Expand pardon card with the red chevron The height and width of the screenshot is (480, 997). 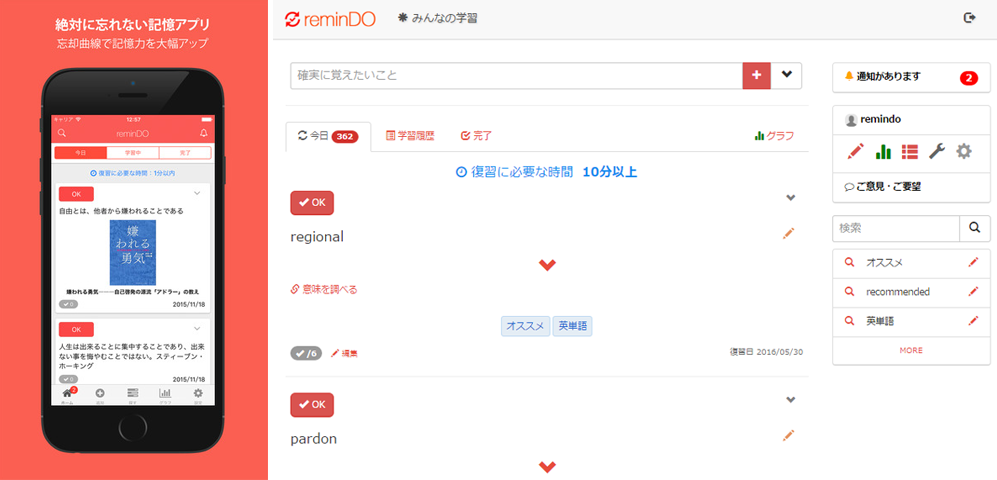tap(547, 467)
